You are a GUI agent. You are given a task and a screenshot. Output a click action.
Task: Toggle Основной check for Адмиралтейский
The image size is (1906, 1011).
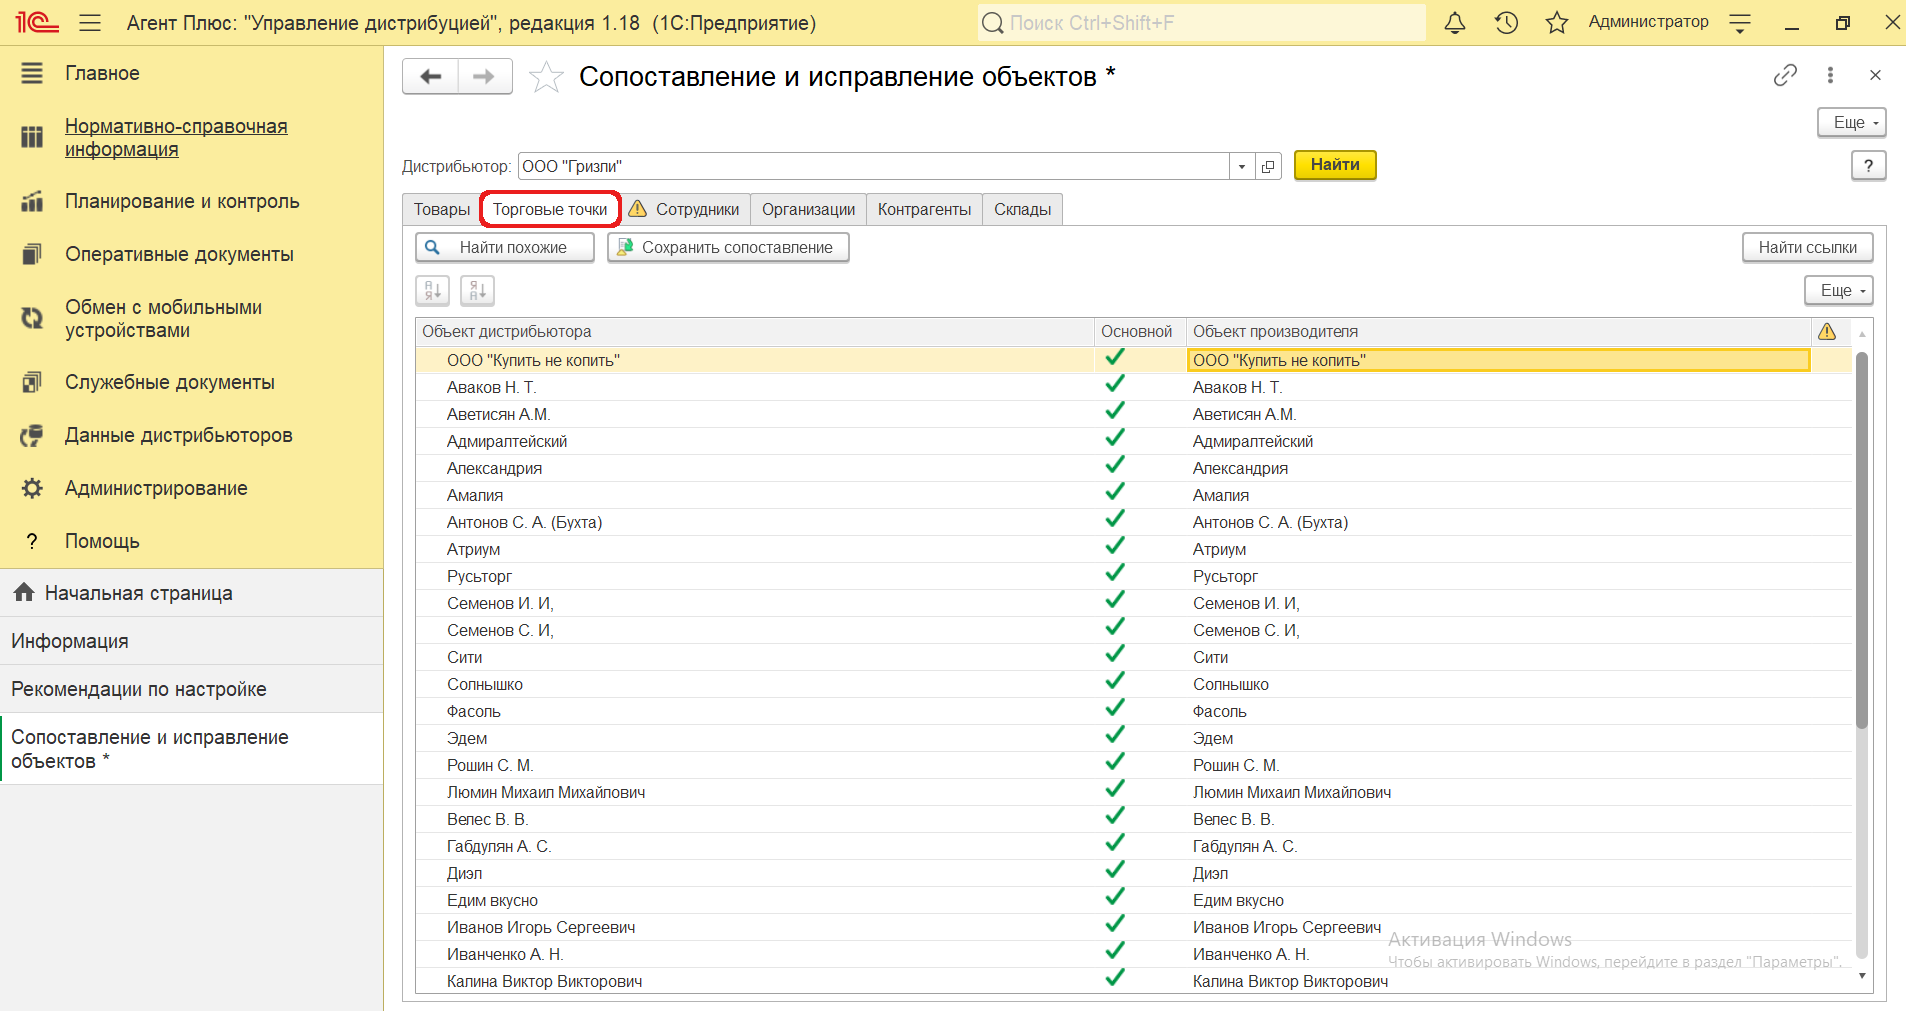click(1115, 438)
